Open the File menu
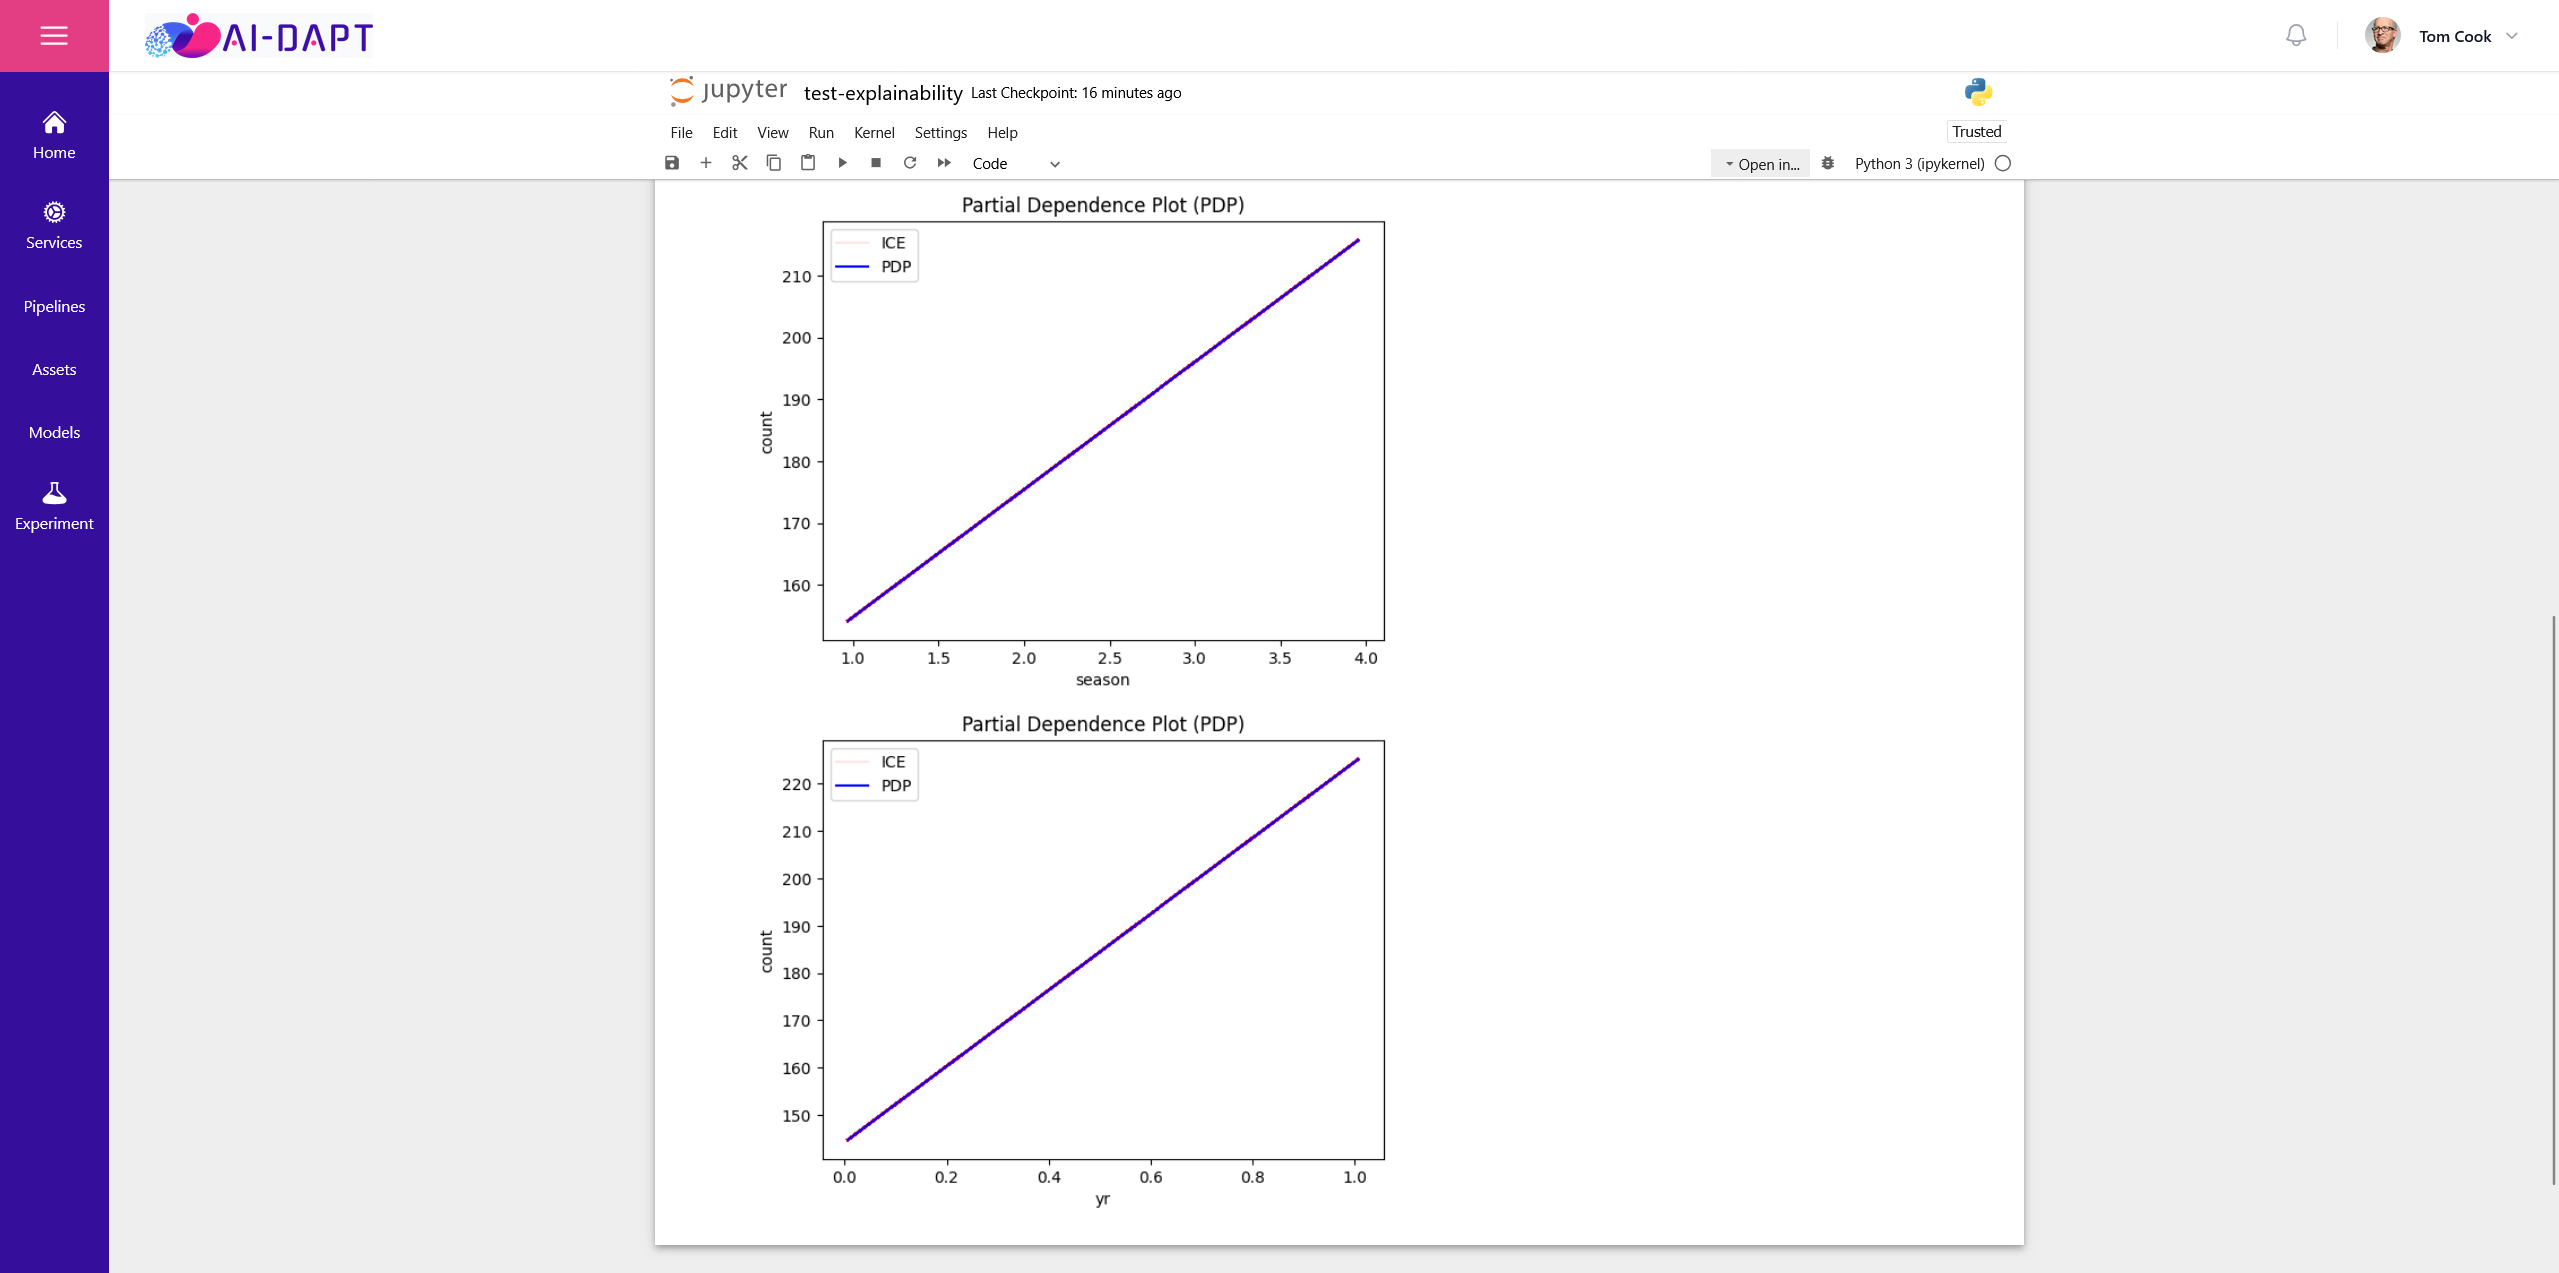The width and height of the screenshot is (2559, 1273). click(681, 133)
